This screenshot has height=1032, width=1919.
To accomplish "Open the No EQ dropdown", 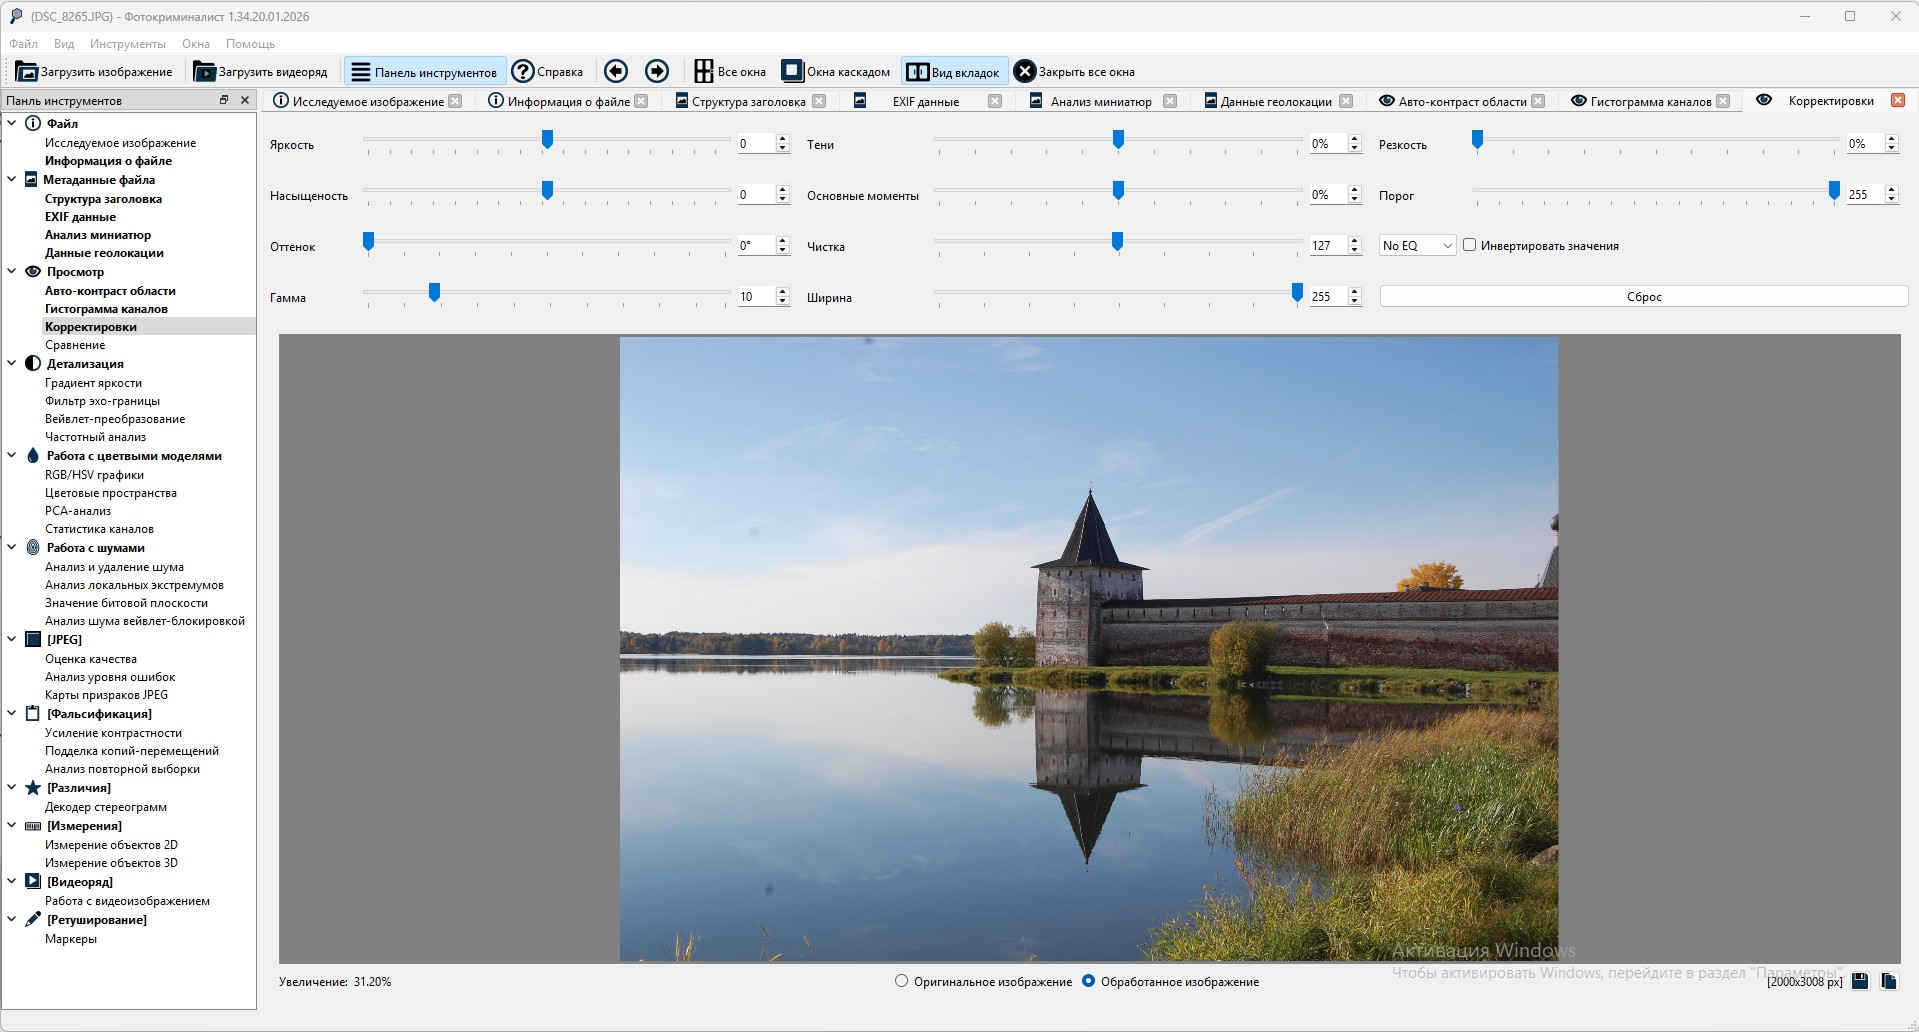I will (1417, 246).
